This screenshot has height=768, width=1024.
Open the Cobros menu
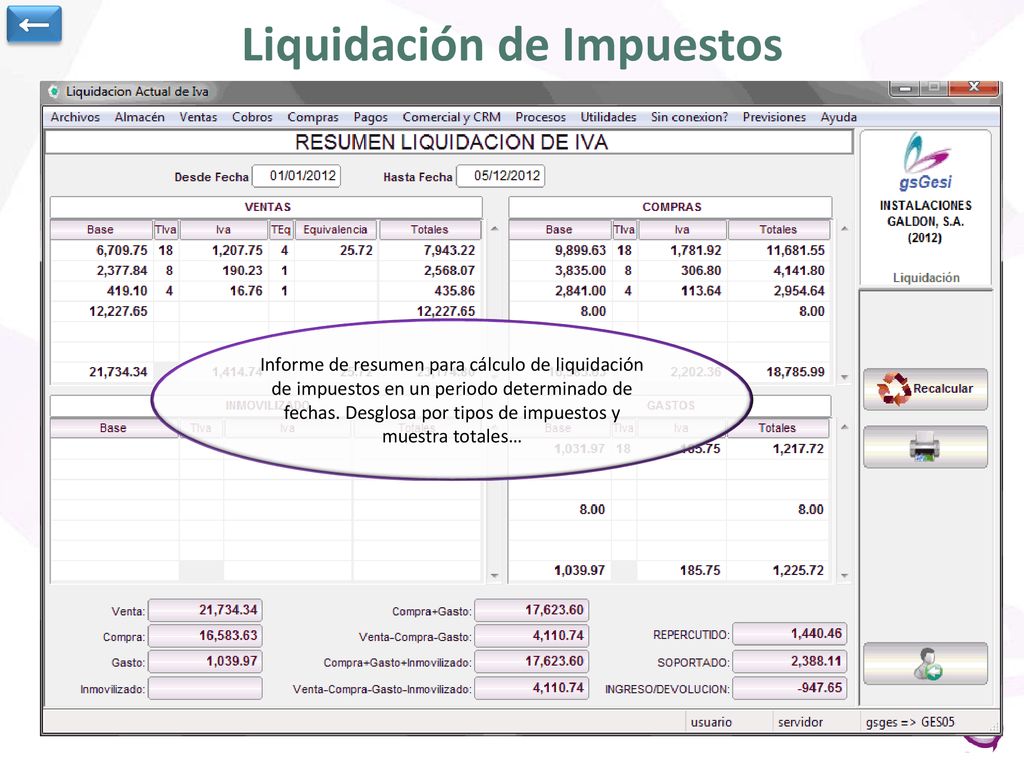(252, 117)
